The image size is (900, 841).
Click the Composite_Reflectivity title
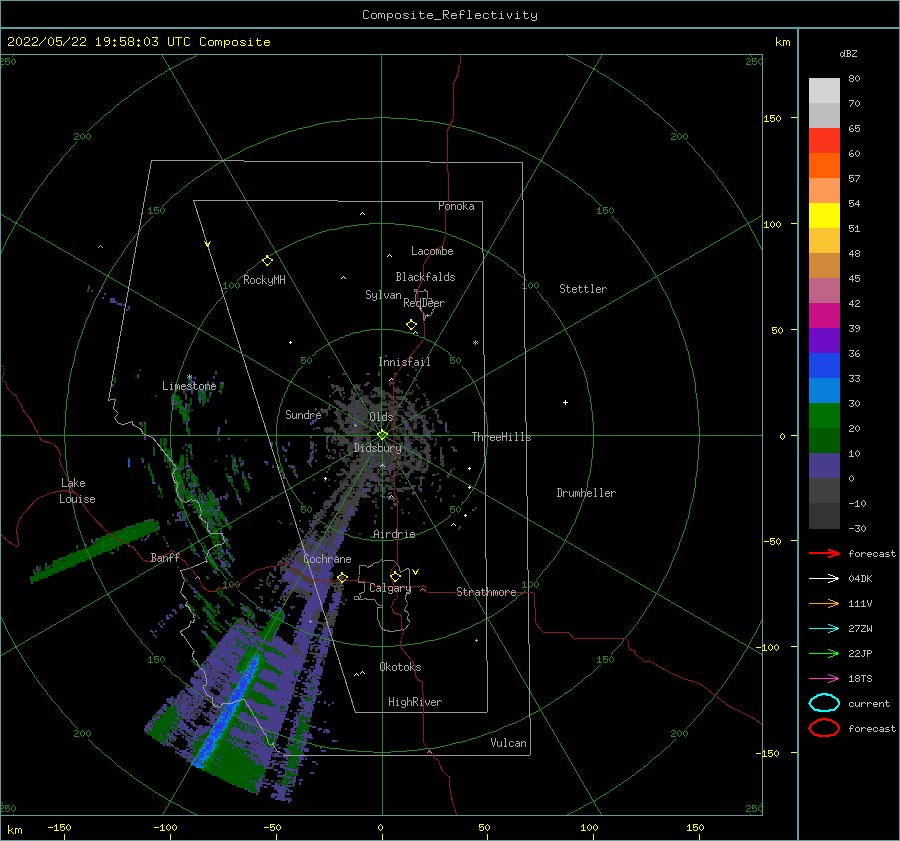(450, 15)
